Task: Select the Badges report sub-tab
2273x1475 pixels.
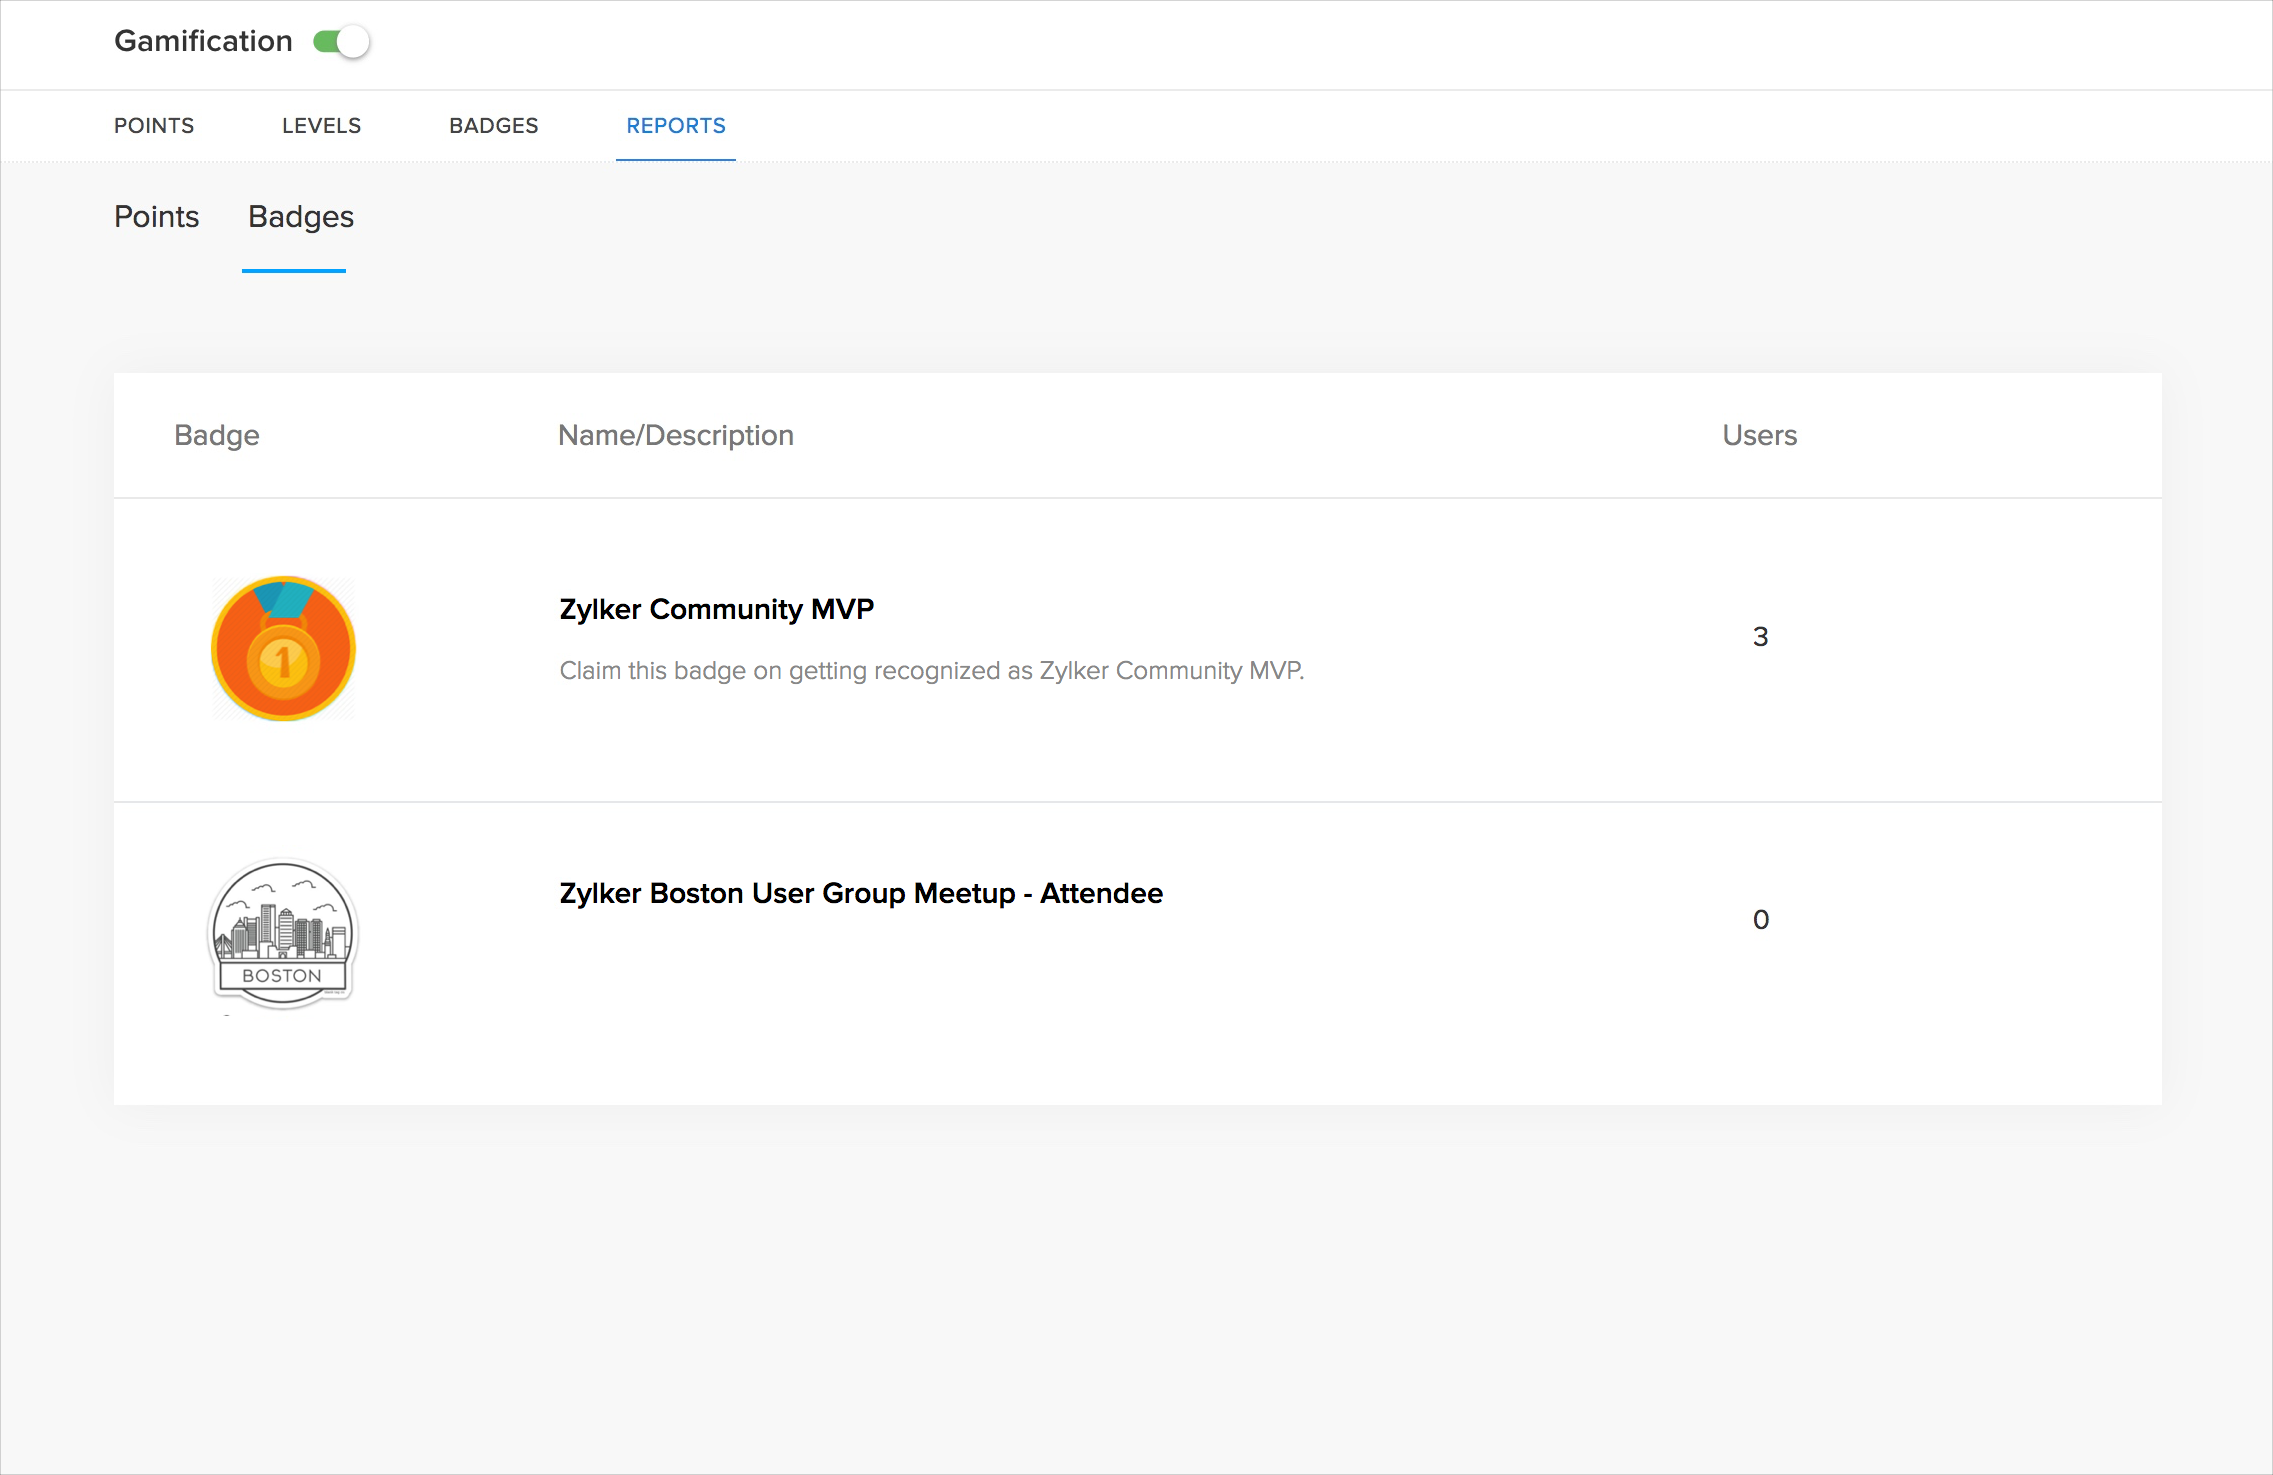Action: coord(300,217)
